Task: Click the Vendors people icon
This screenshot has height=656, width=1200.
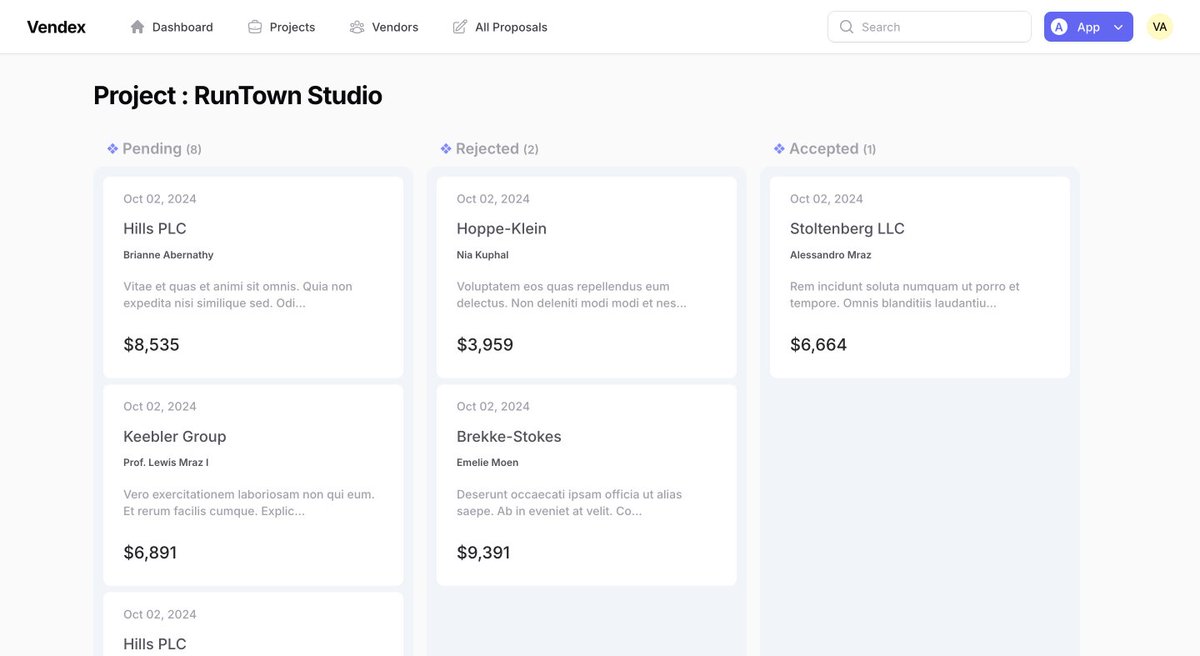Action: coord(357,27)
